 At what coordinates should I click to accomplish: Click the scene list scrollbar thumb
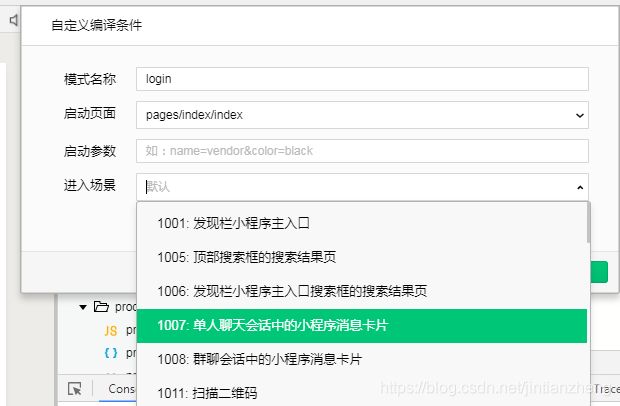(x=588, y=223)
